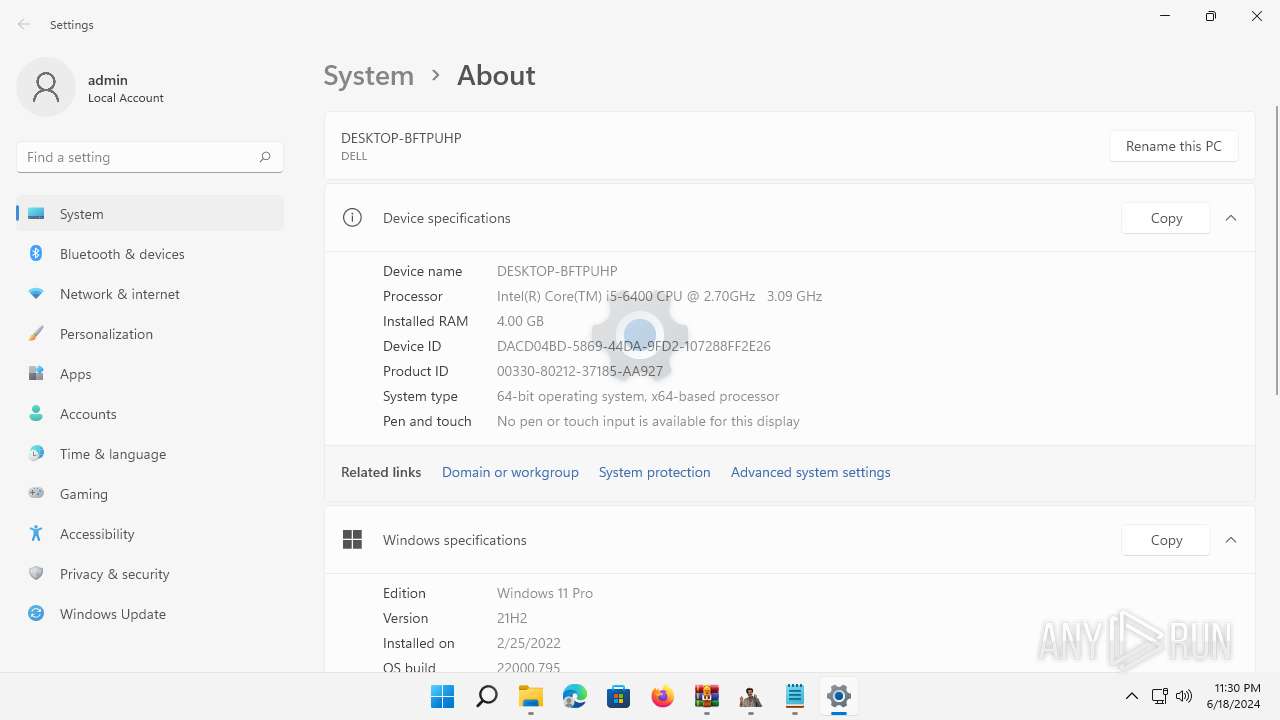Go to Personalization settings
Screen dimensions: 1280x720
[x=150, y=334]
